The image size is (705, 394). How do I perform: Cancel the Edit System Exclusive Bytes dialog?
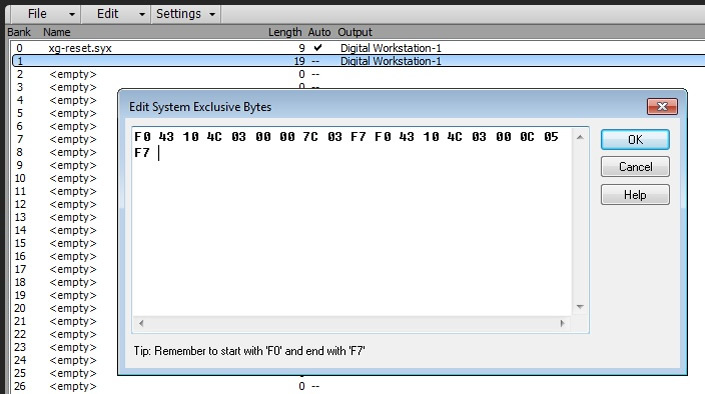635,167
